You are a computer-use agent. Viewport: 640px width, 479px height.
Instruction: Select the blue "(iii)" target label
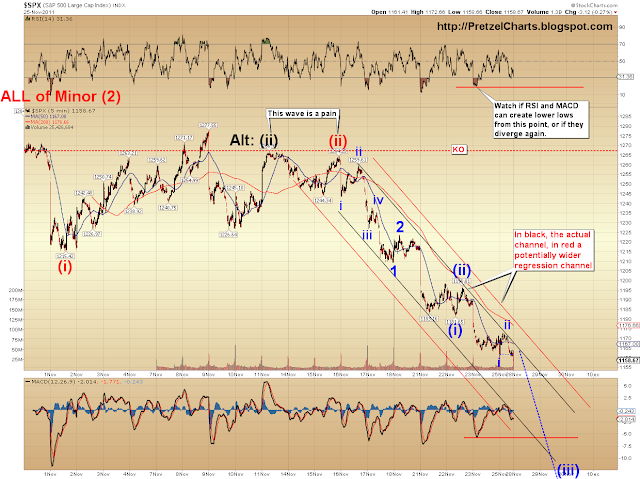point(568,470)
